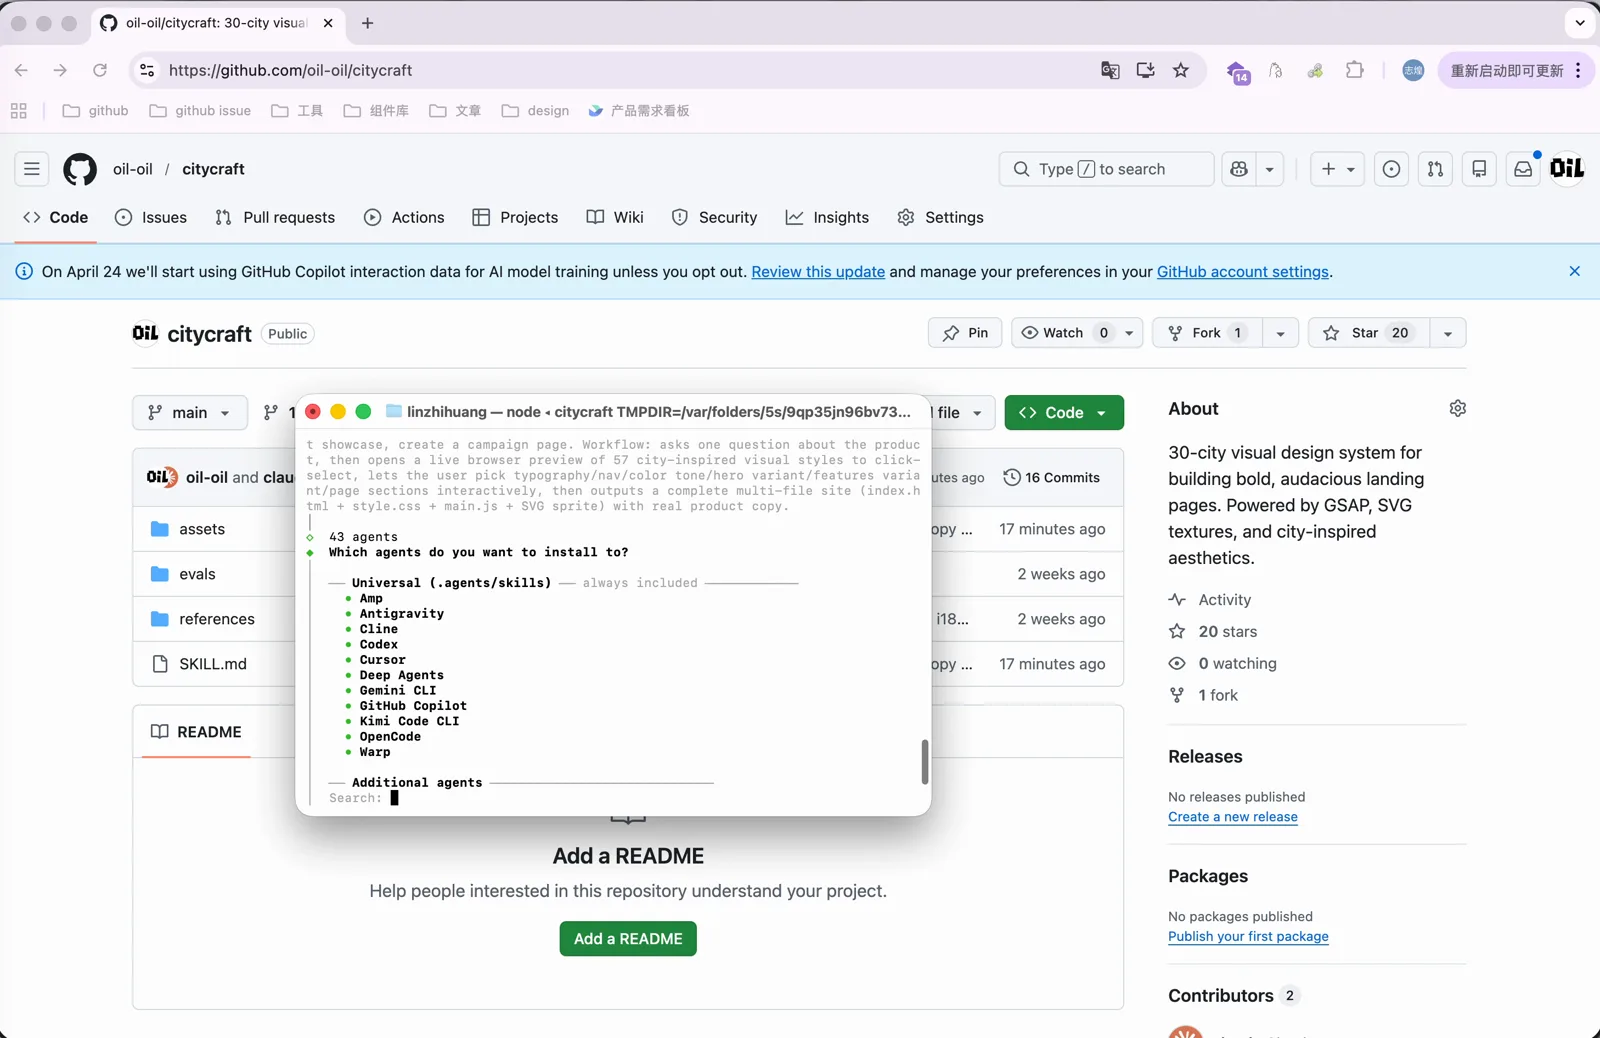This screenshot has width=1600, height=1038.
Task: Switch to the Projects tab
Action: point(515,217)
